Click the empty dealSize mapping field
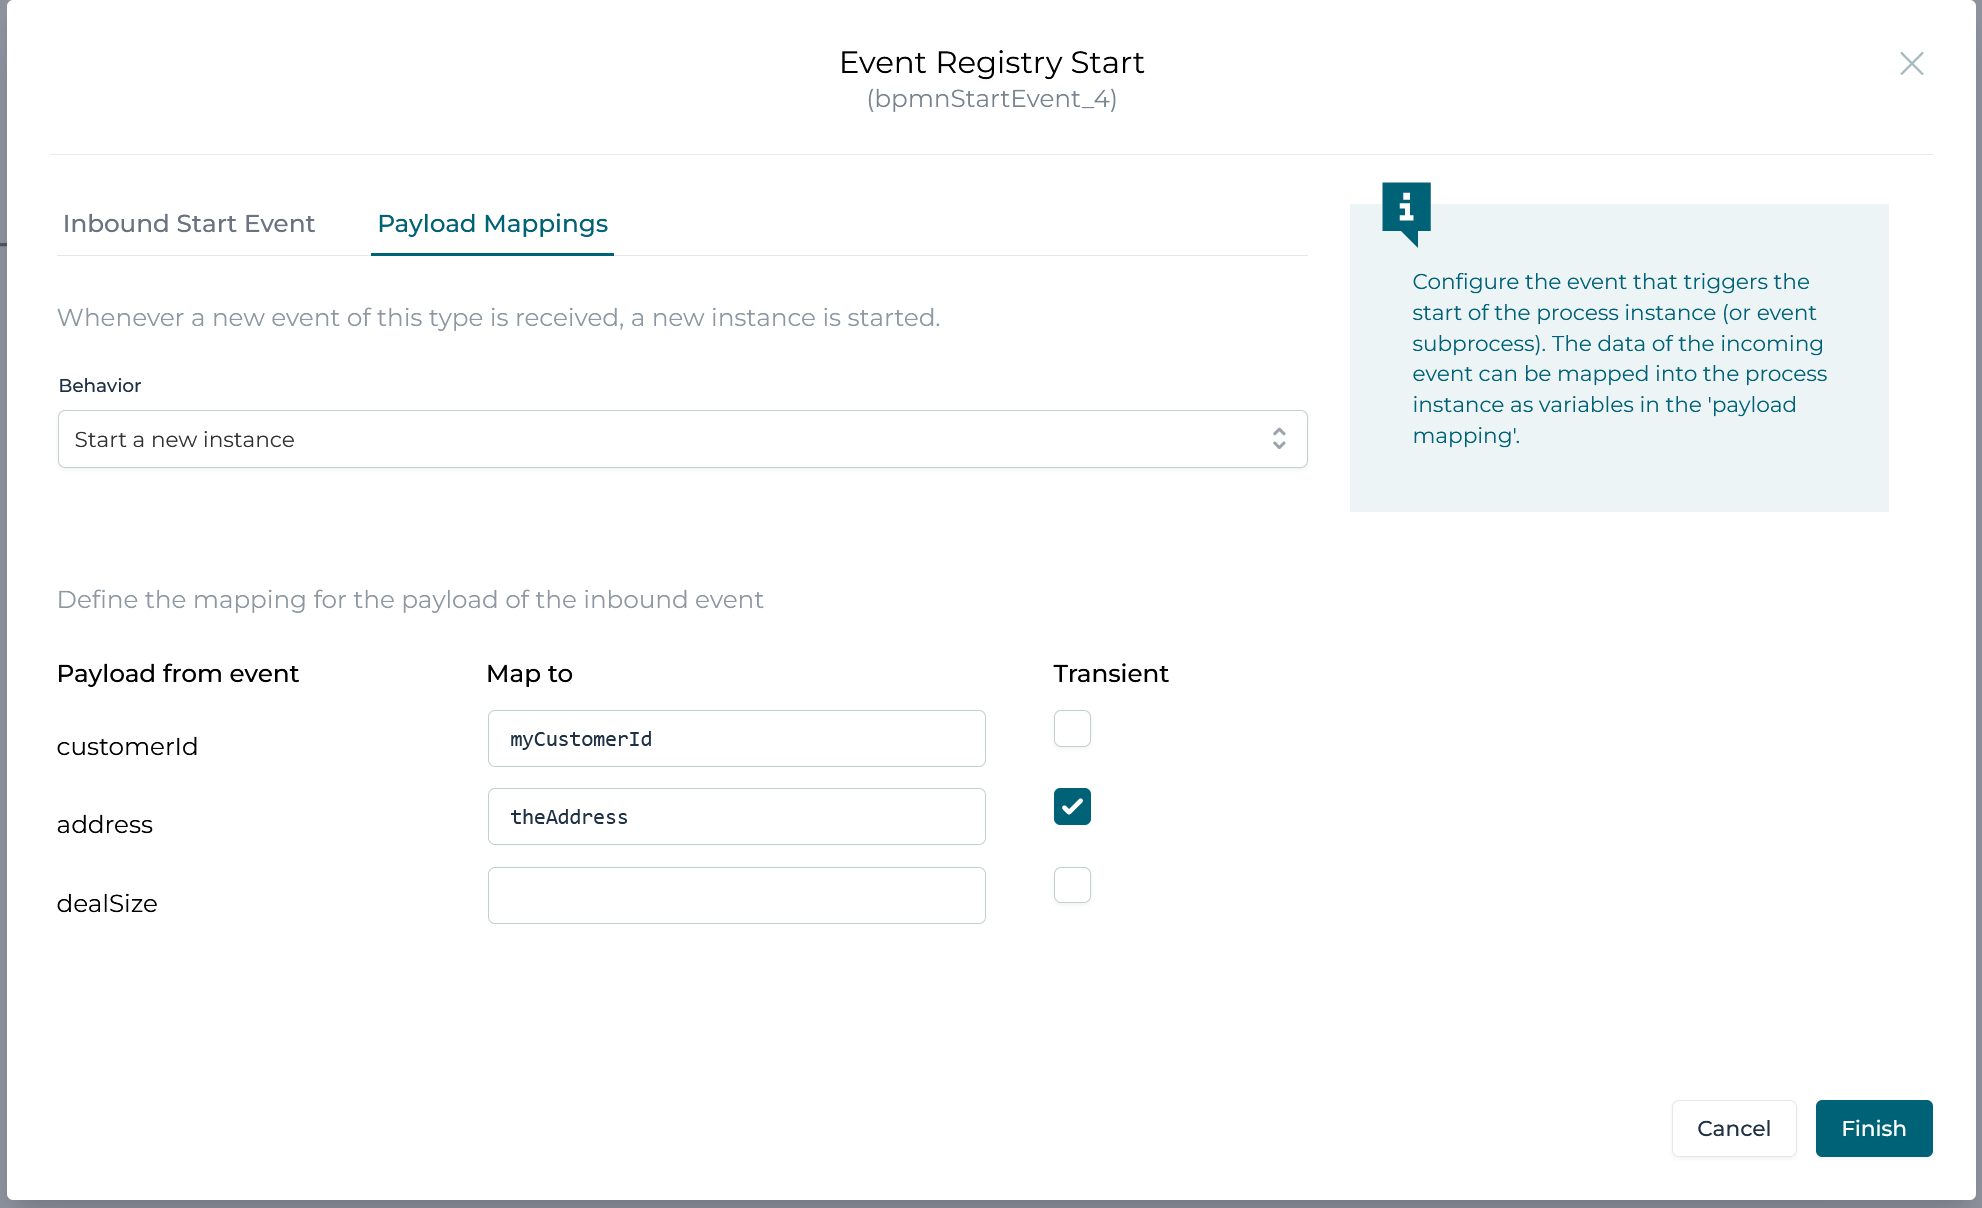 (736, 895)
